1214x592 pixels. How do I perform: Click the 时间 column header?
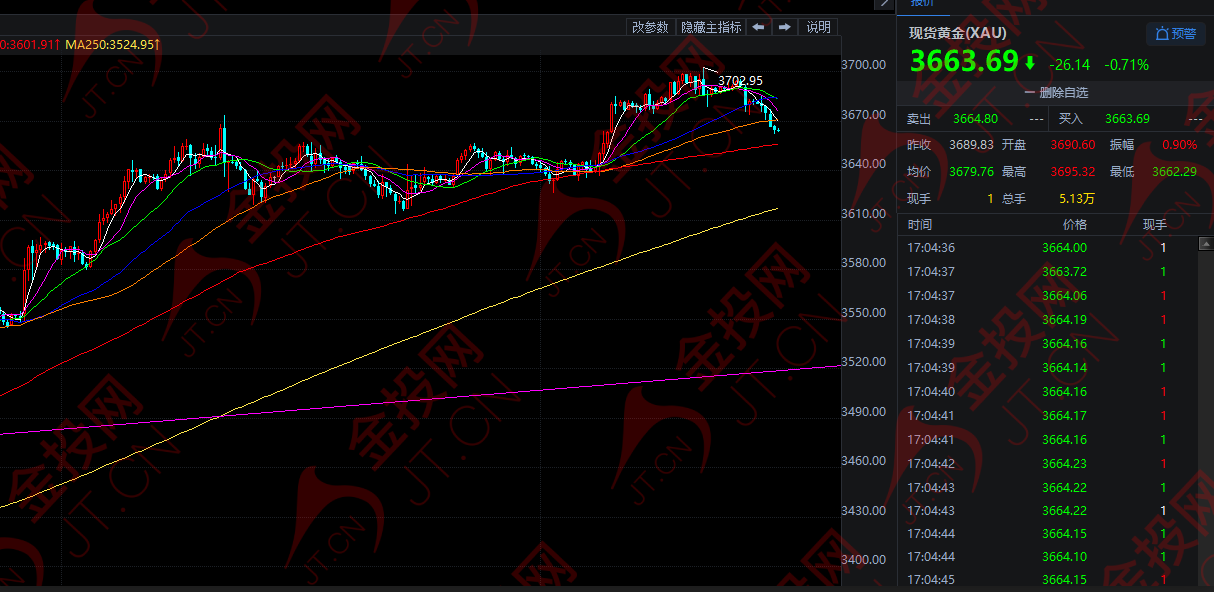click(920, 225)
